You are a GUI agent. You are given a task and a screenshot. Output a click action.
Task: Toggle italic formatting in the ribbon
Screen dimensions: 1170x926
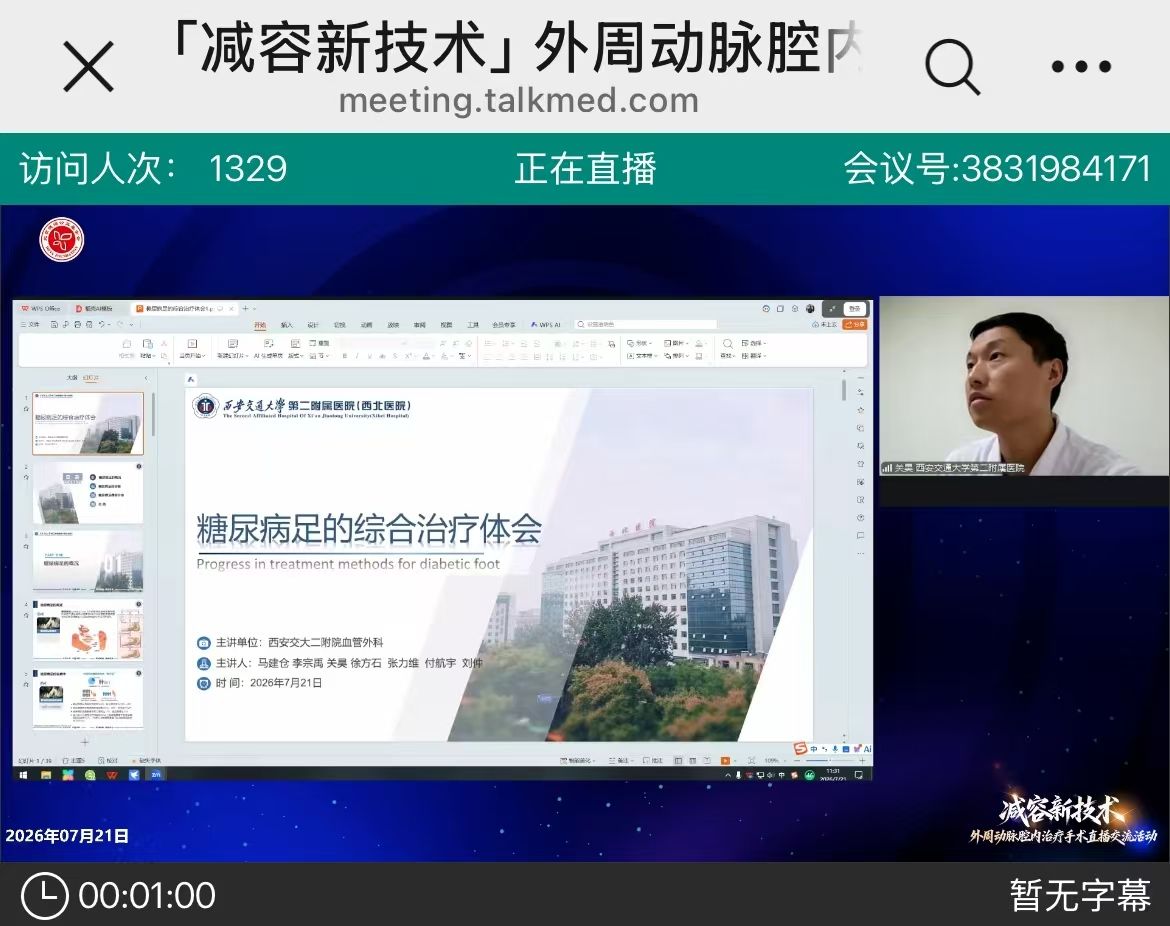point(357,356)
